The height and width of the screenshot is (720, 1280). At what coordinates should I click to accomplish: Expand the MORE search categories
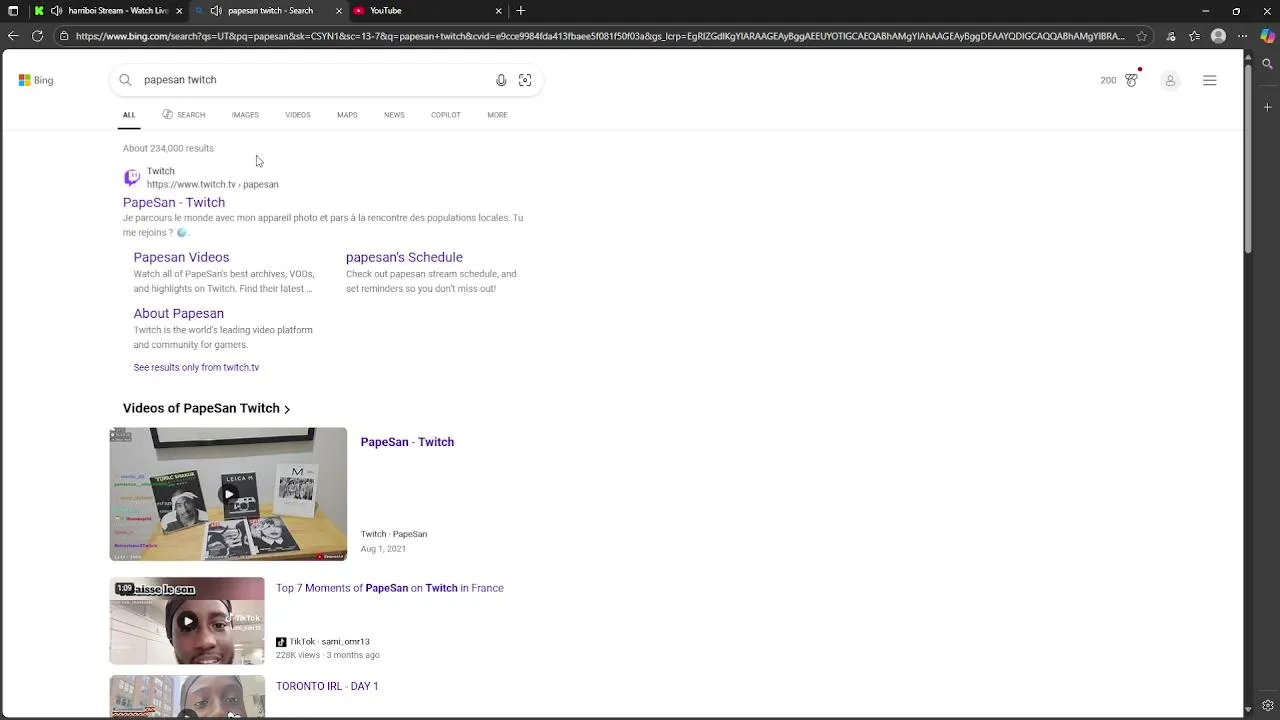pyautogui.click(x=497, y=115)
